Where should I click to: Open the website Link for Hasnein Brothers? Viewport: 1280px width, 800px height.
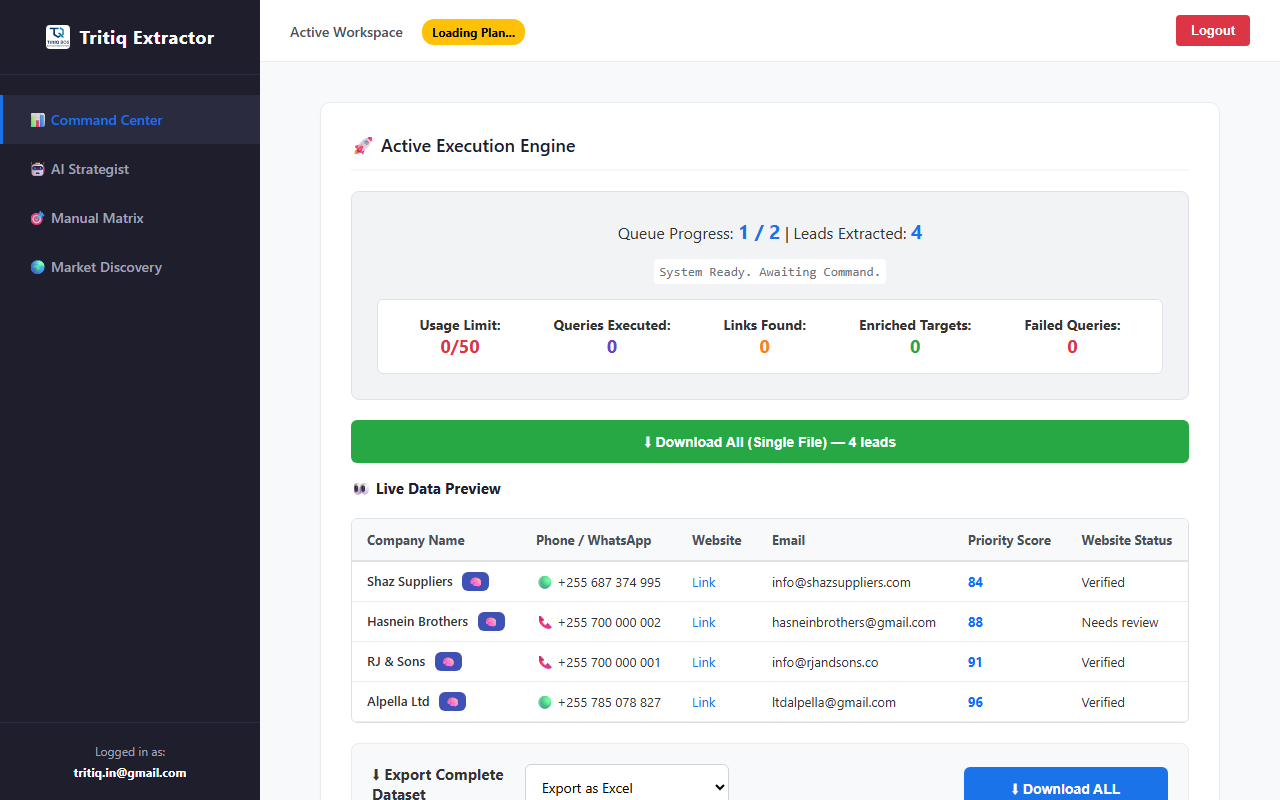point(704,622)
